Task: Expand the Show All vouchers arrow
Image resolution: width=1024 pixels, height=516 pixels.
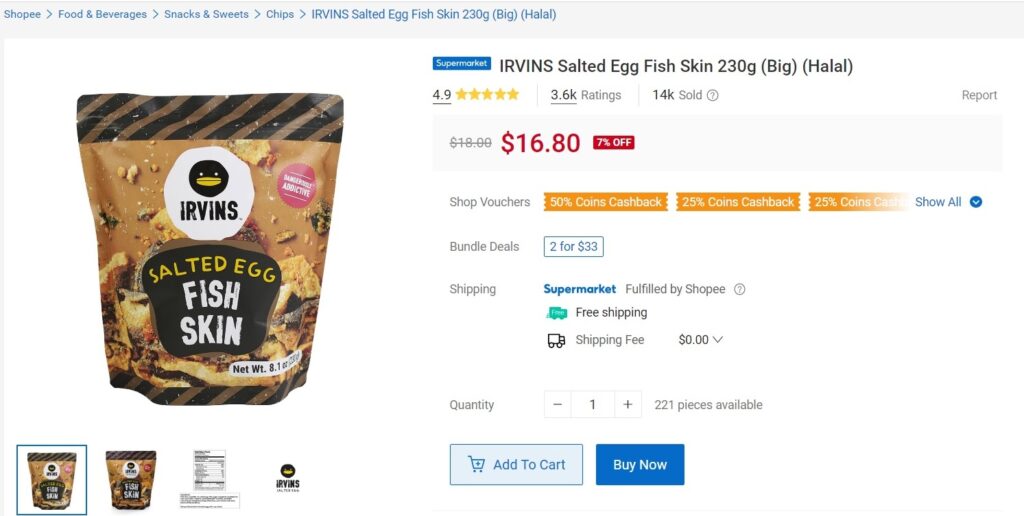Action: (976, 202)
